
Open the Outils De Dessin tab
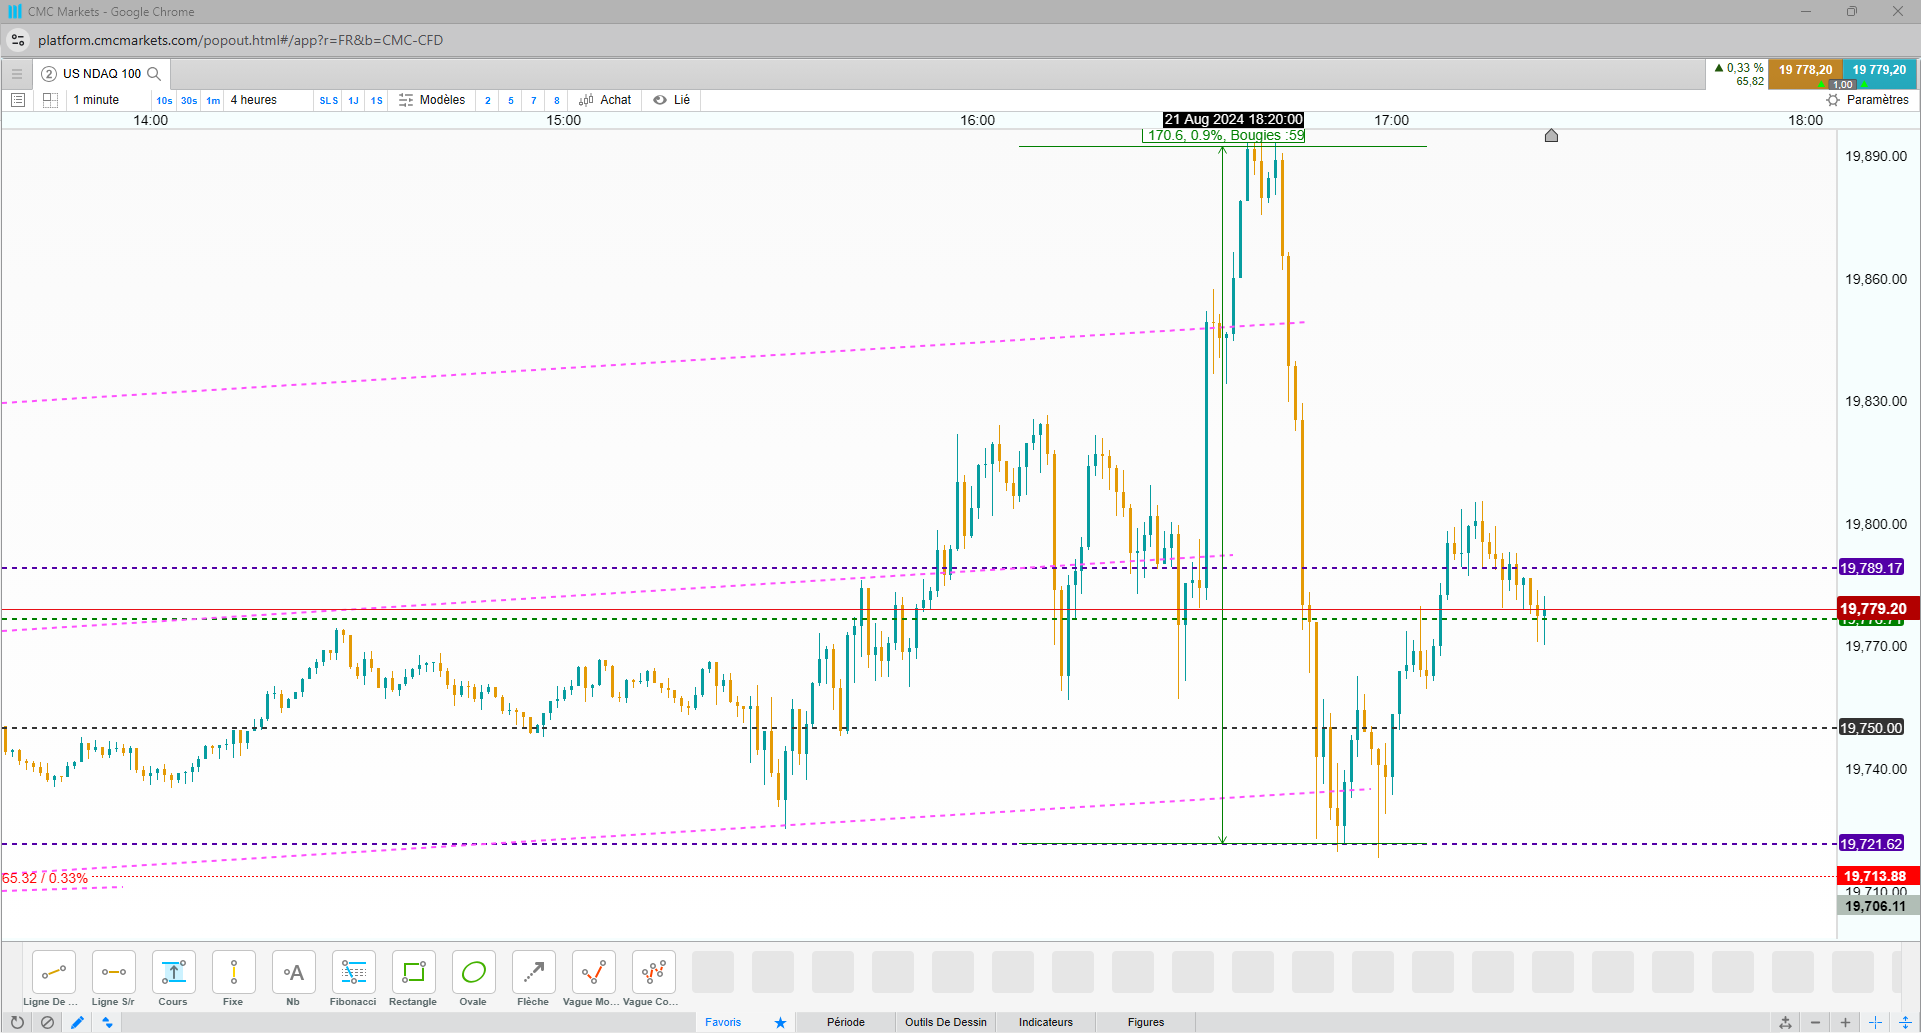point(945,1022)
